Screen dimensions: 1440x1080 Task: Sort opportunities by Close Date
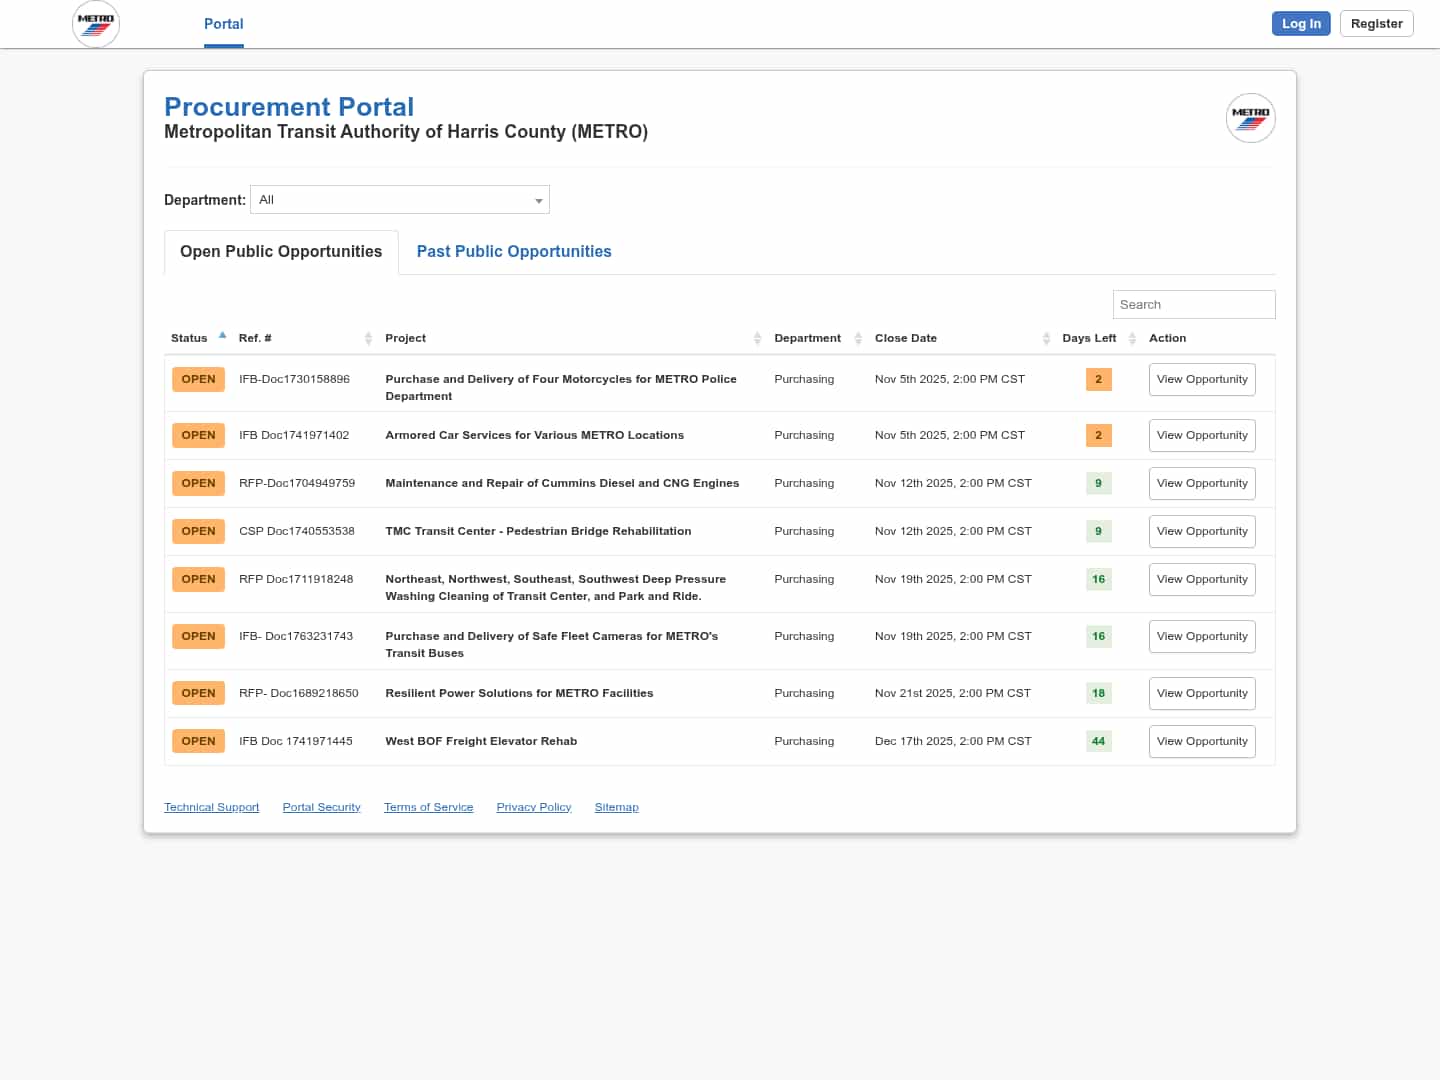[x=906, y=338]
